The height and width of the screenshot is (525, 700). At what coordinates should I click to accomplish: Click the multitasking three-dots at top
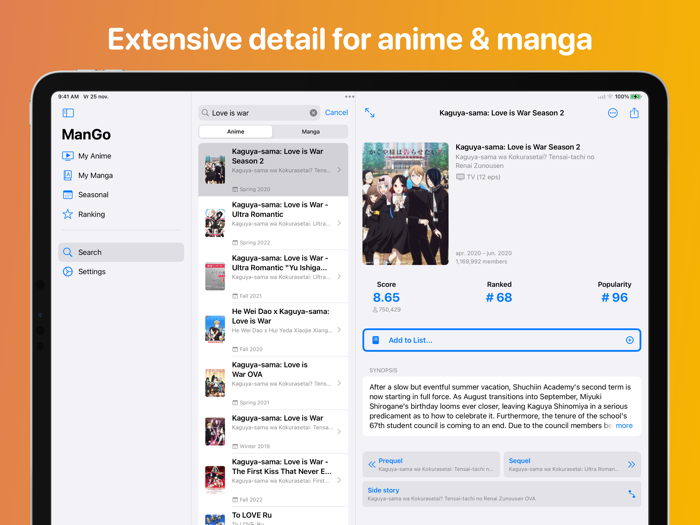pyautogui.click(x=350, y=96)
